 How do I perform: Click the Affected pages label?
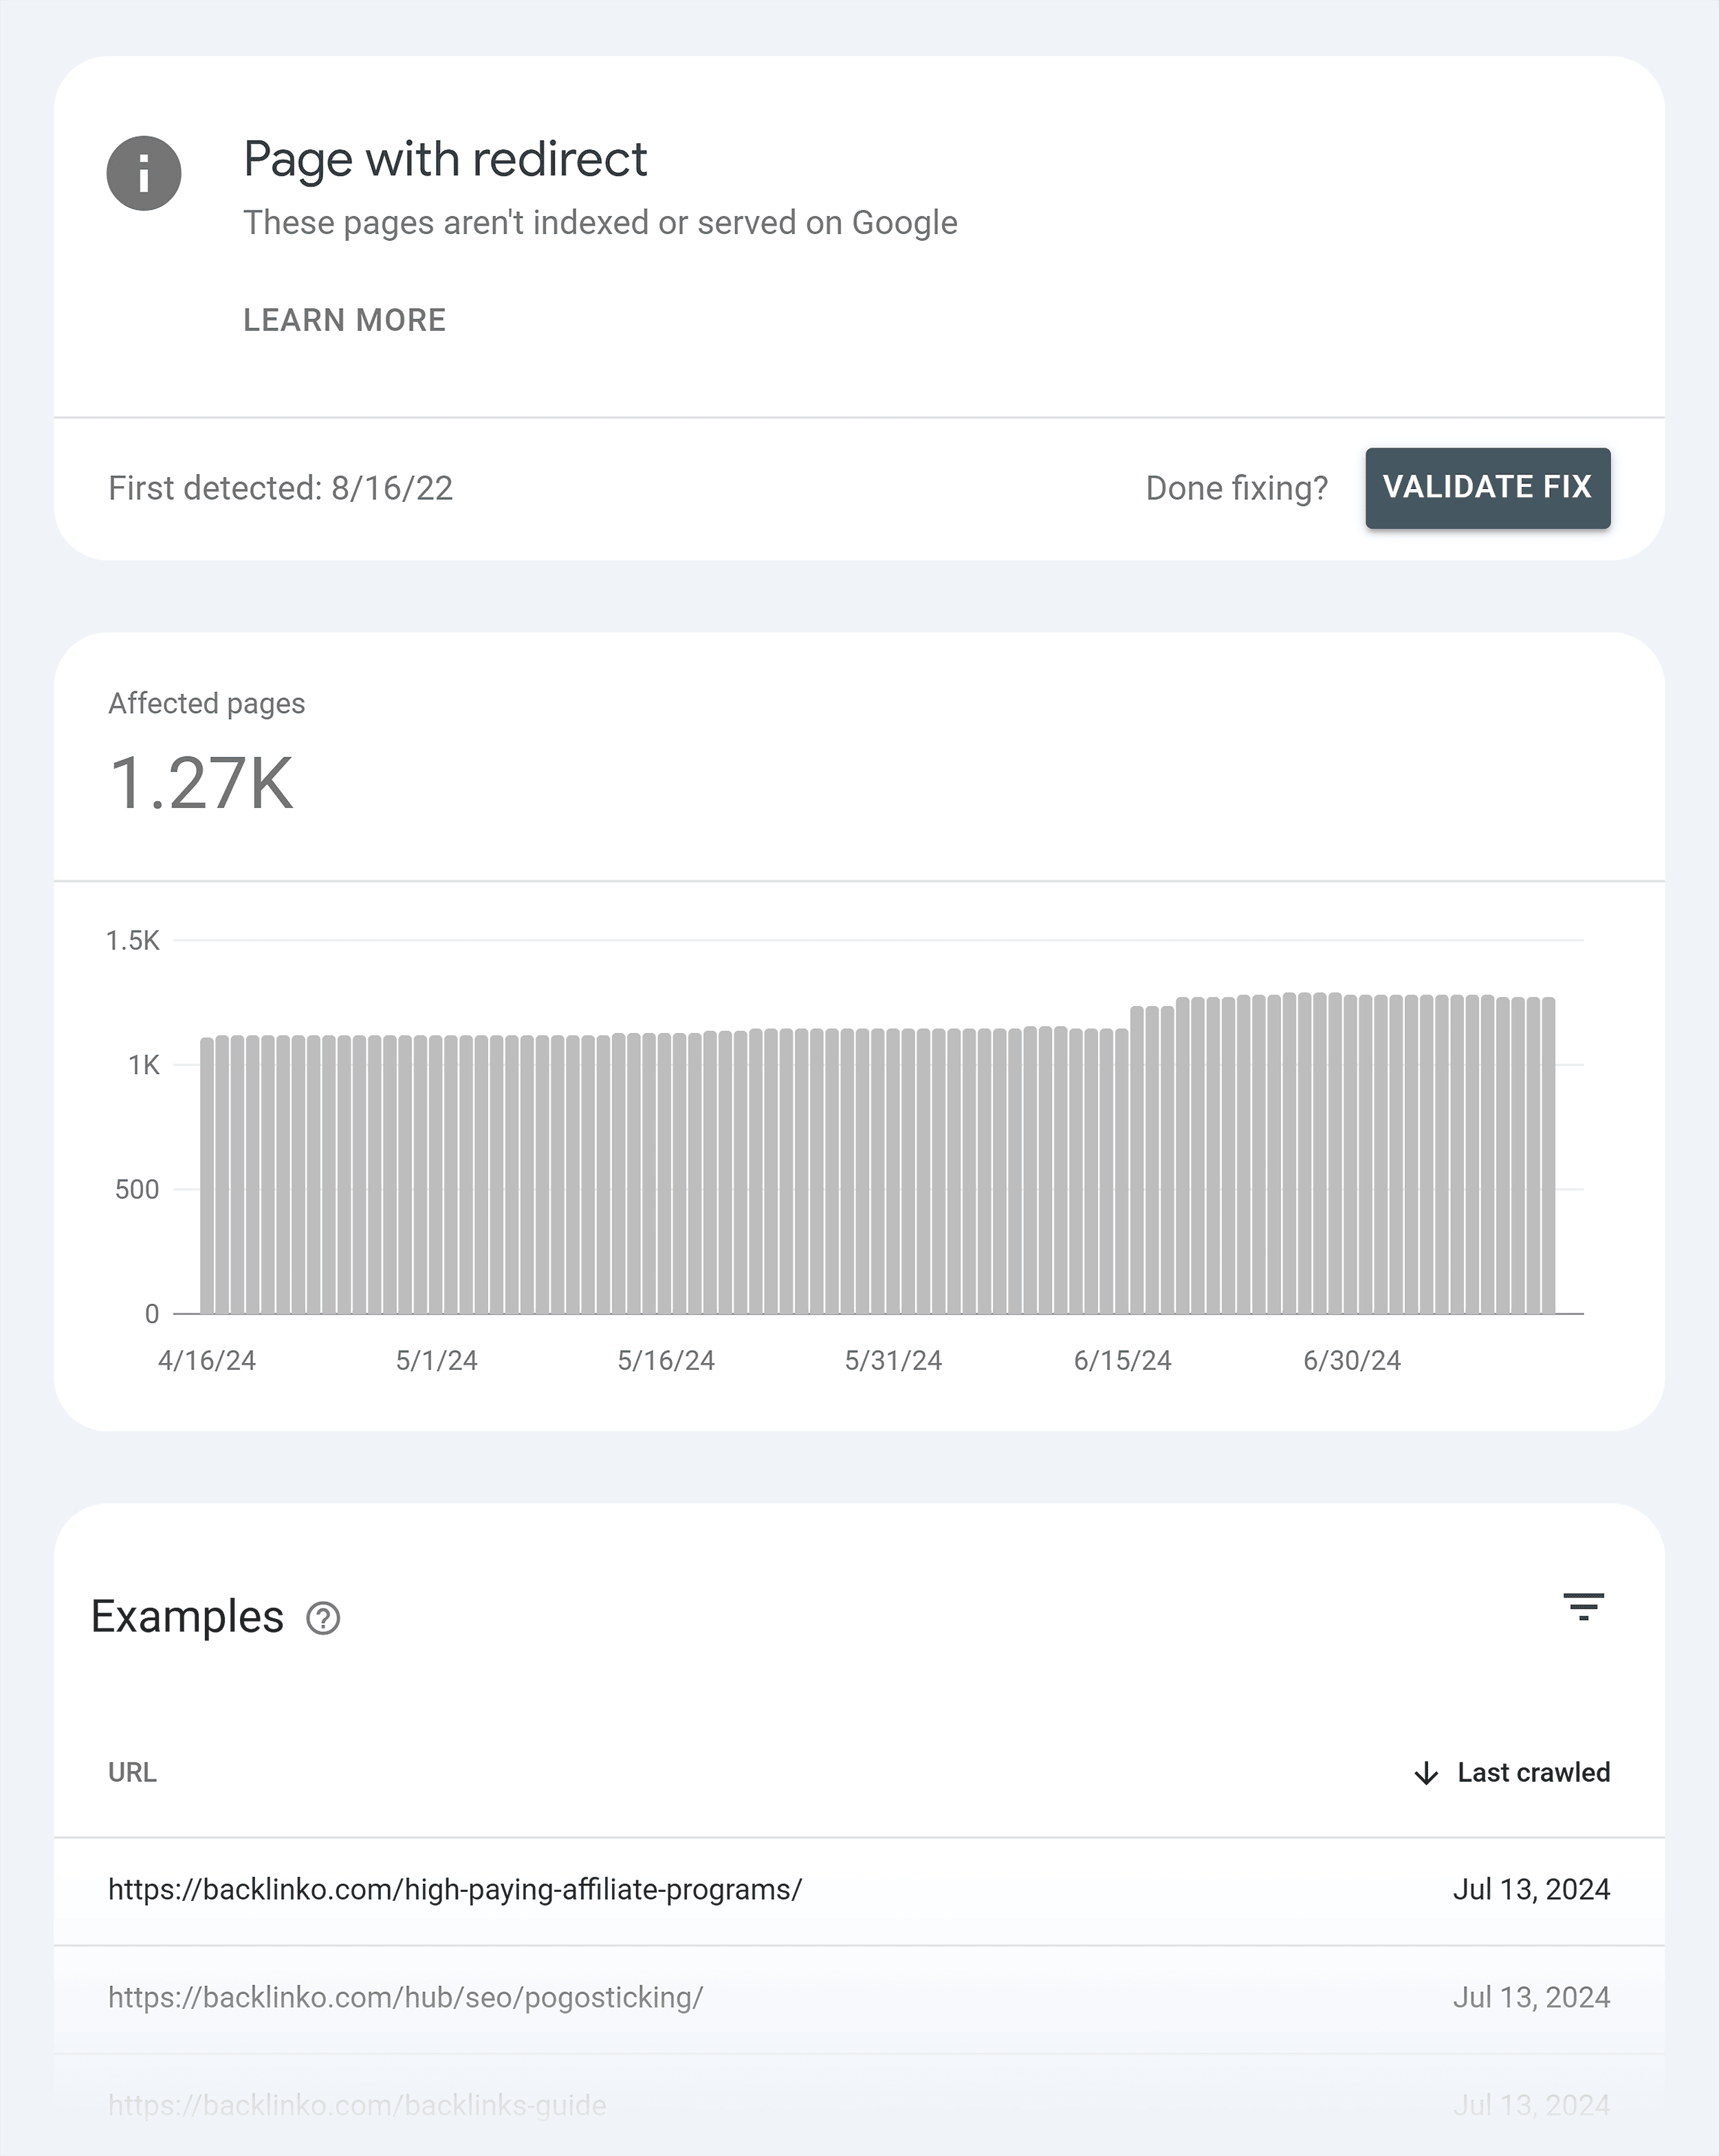(x=206, y=703)
